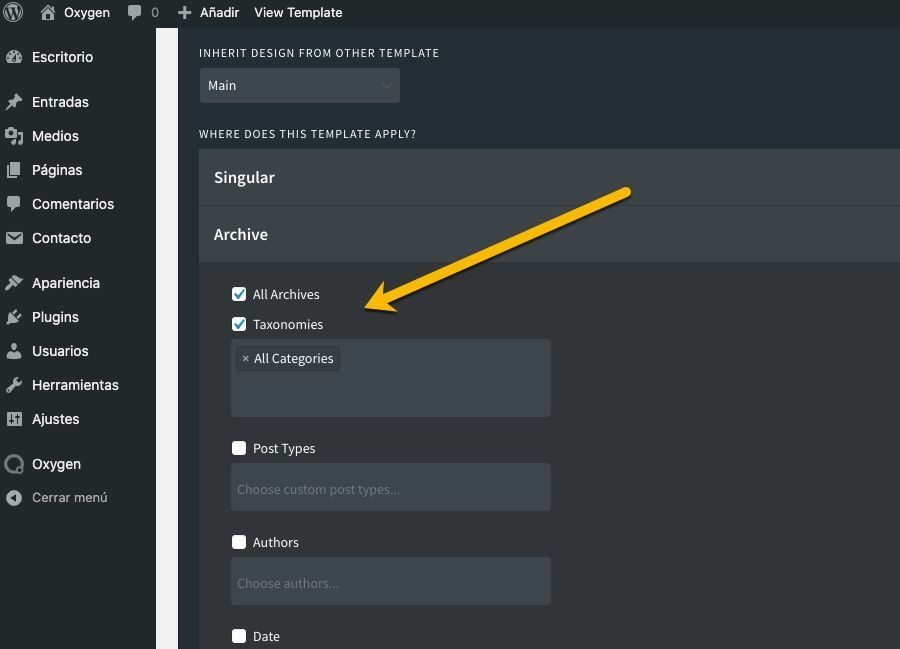Click the Oxygen home site icon
This screenshot has height=649, width=900.
point(48,13)
